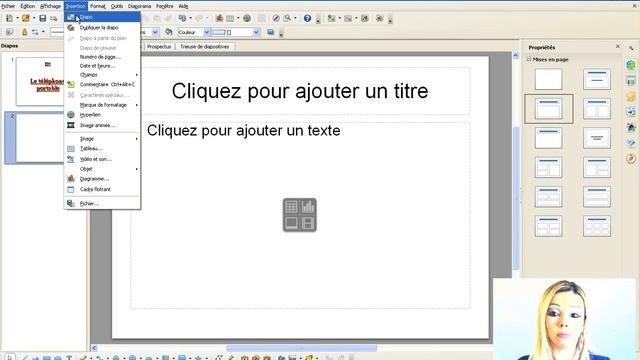This screenshot has height=360, width=640.
Task: Save the presentation with the floppy icon
Action: (x=42, y=18)
